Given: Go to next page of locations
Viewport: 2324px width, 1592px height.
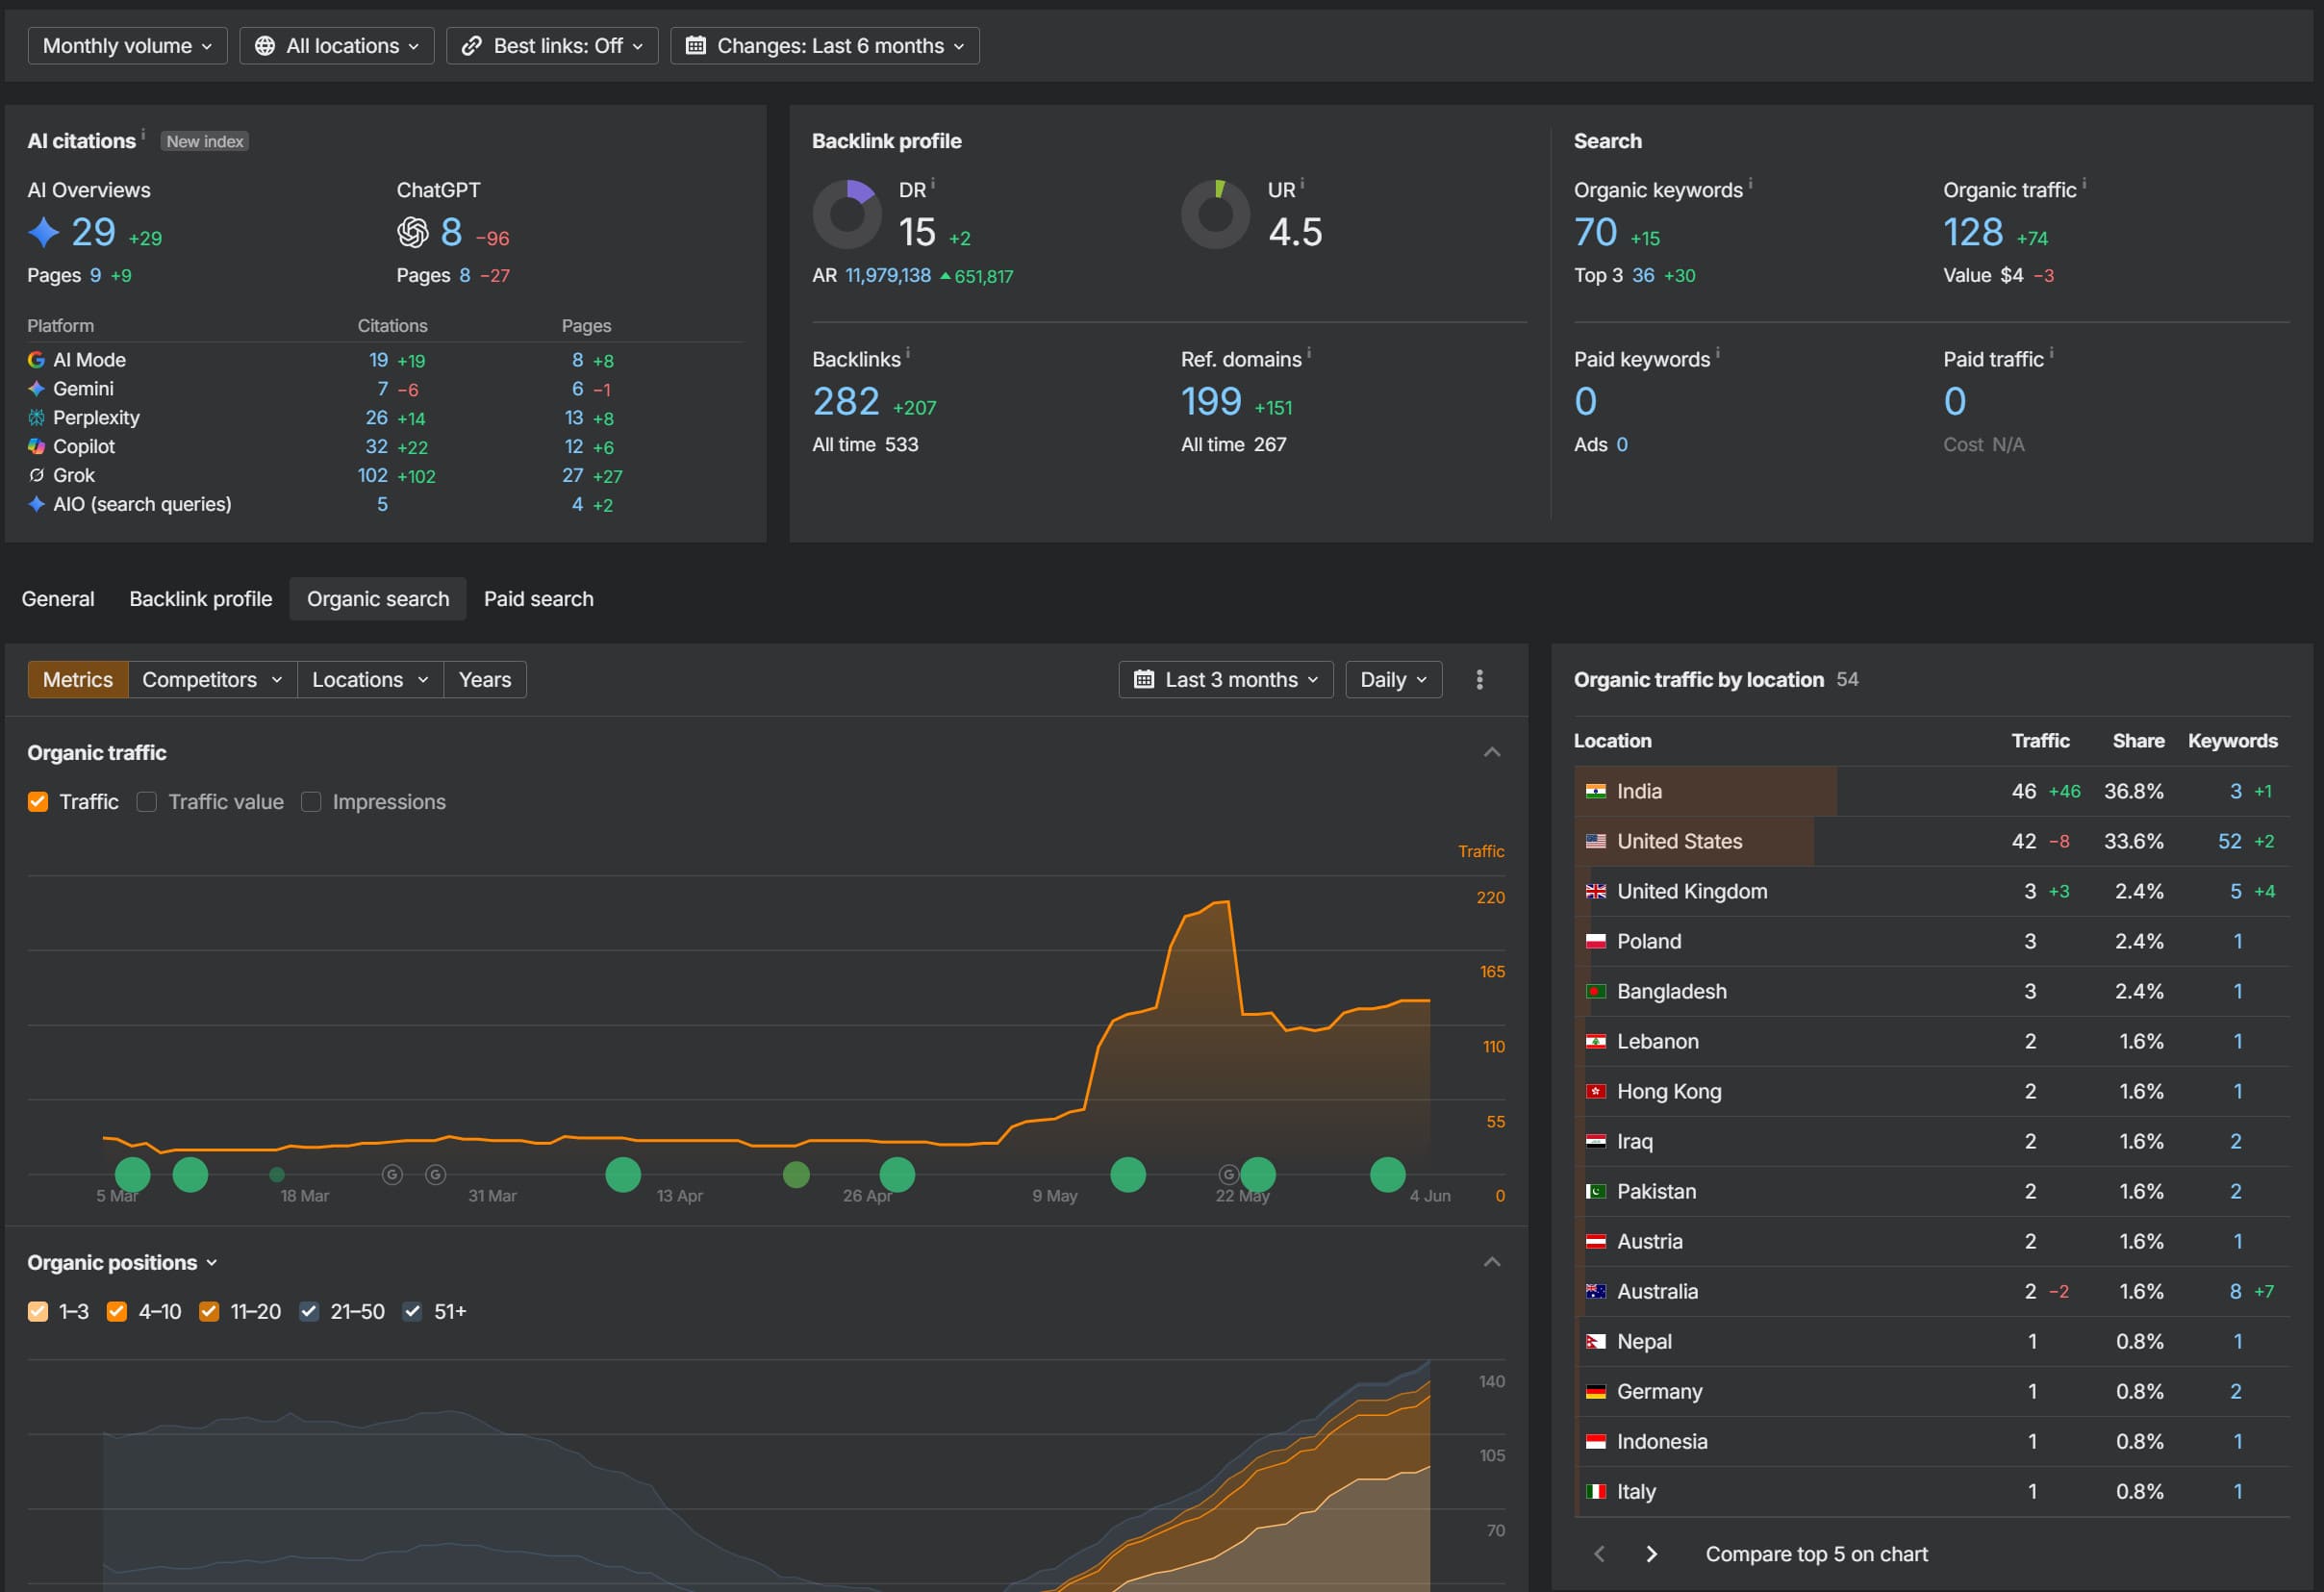Looking at the screenshot, I should [1652, 1554].
